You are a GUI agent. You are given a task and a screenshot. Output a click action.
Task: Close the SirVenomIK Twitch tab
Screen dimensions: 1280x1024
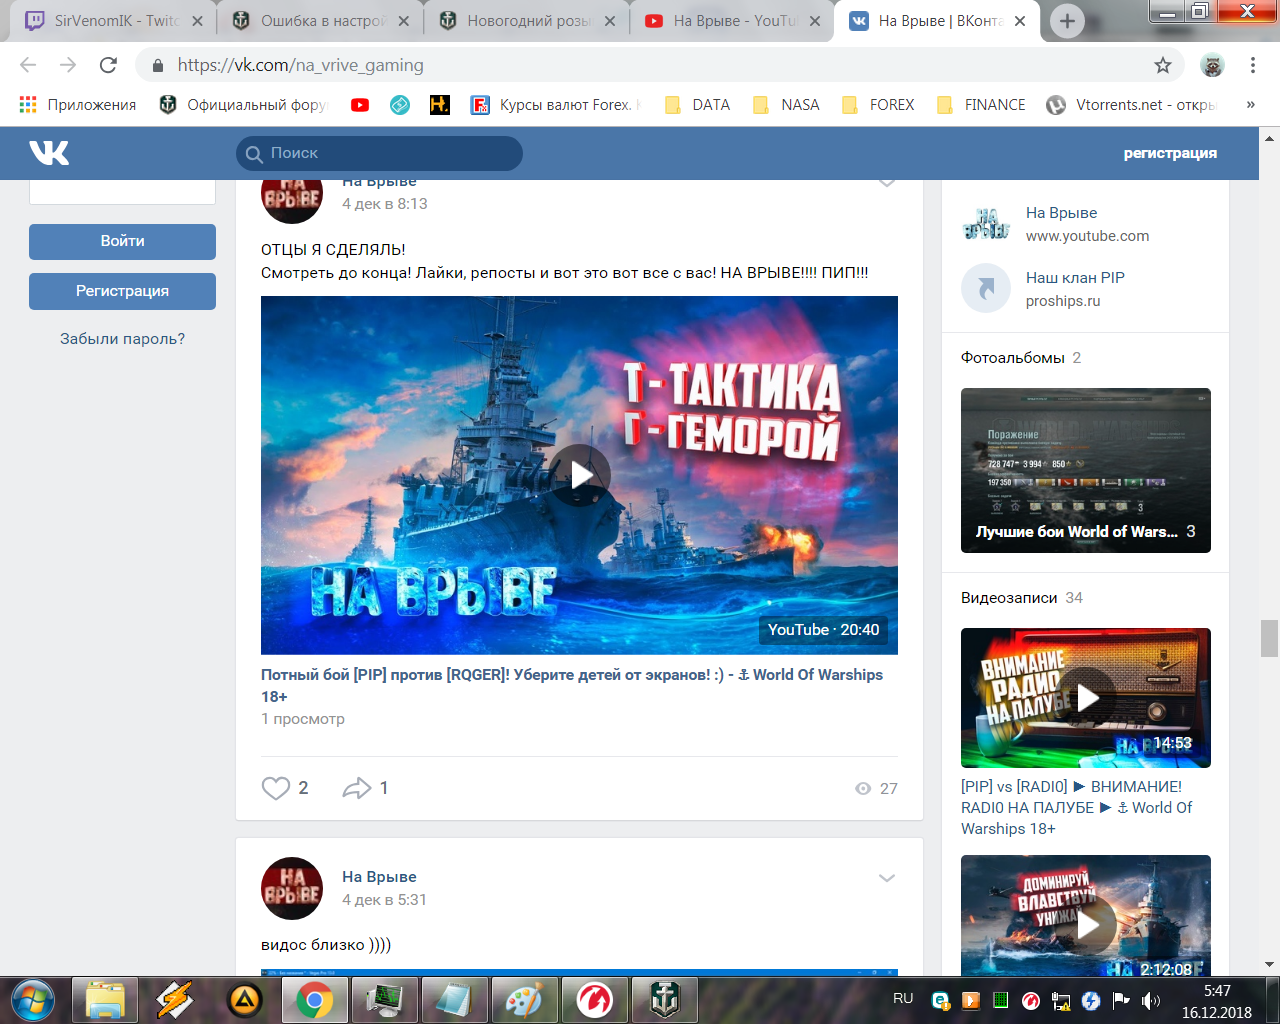pyautogui.click(x=196, y=21)
